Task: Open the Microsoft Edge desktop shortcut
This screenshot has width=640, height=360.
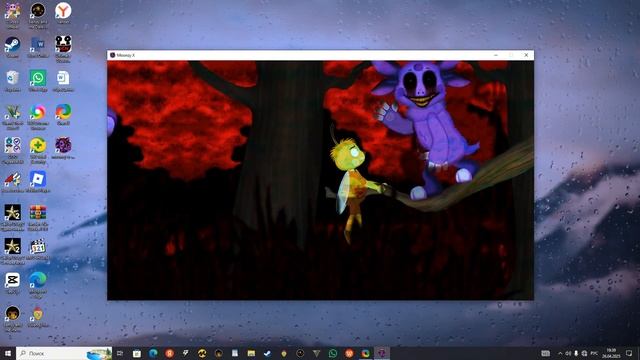Action: tap(38, 280)
